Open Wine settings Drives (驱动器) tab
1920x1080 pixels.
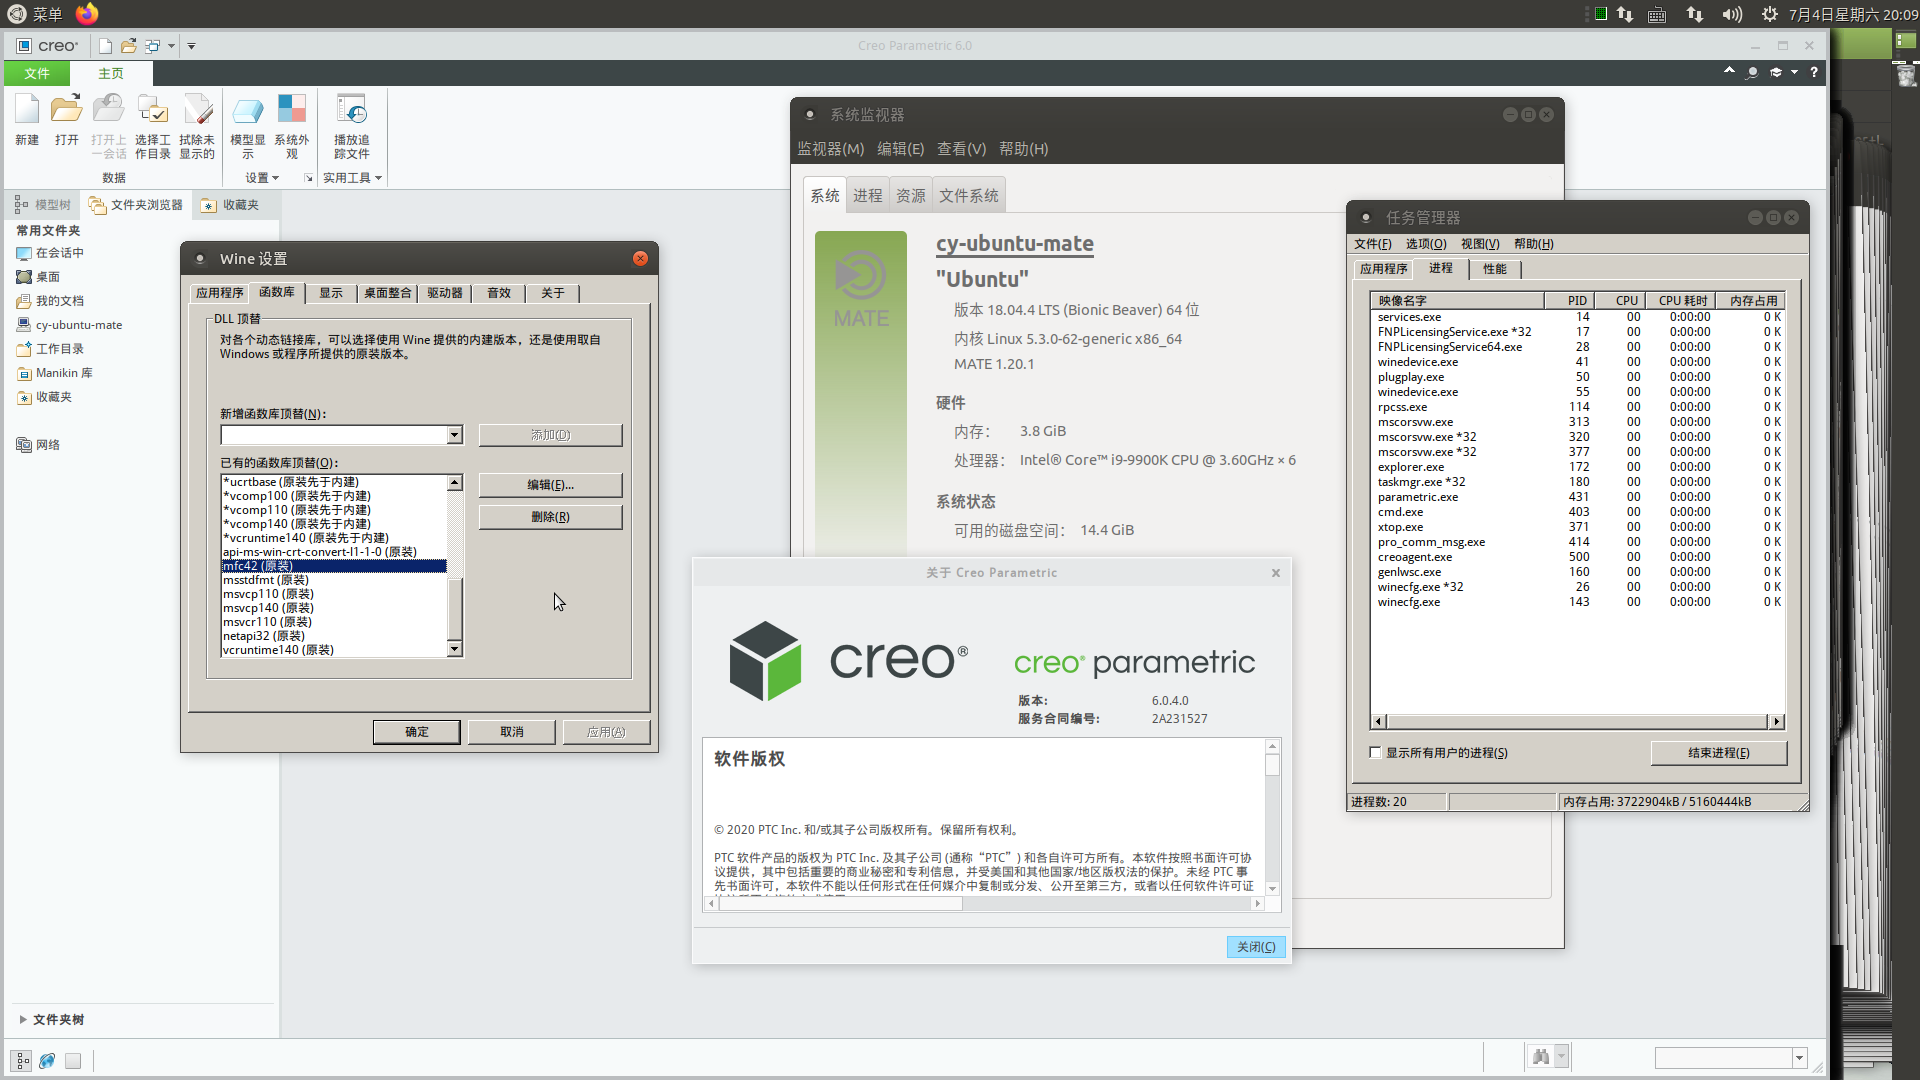[x=445, y=293]
